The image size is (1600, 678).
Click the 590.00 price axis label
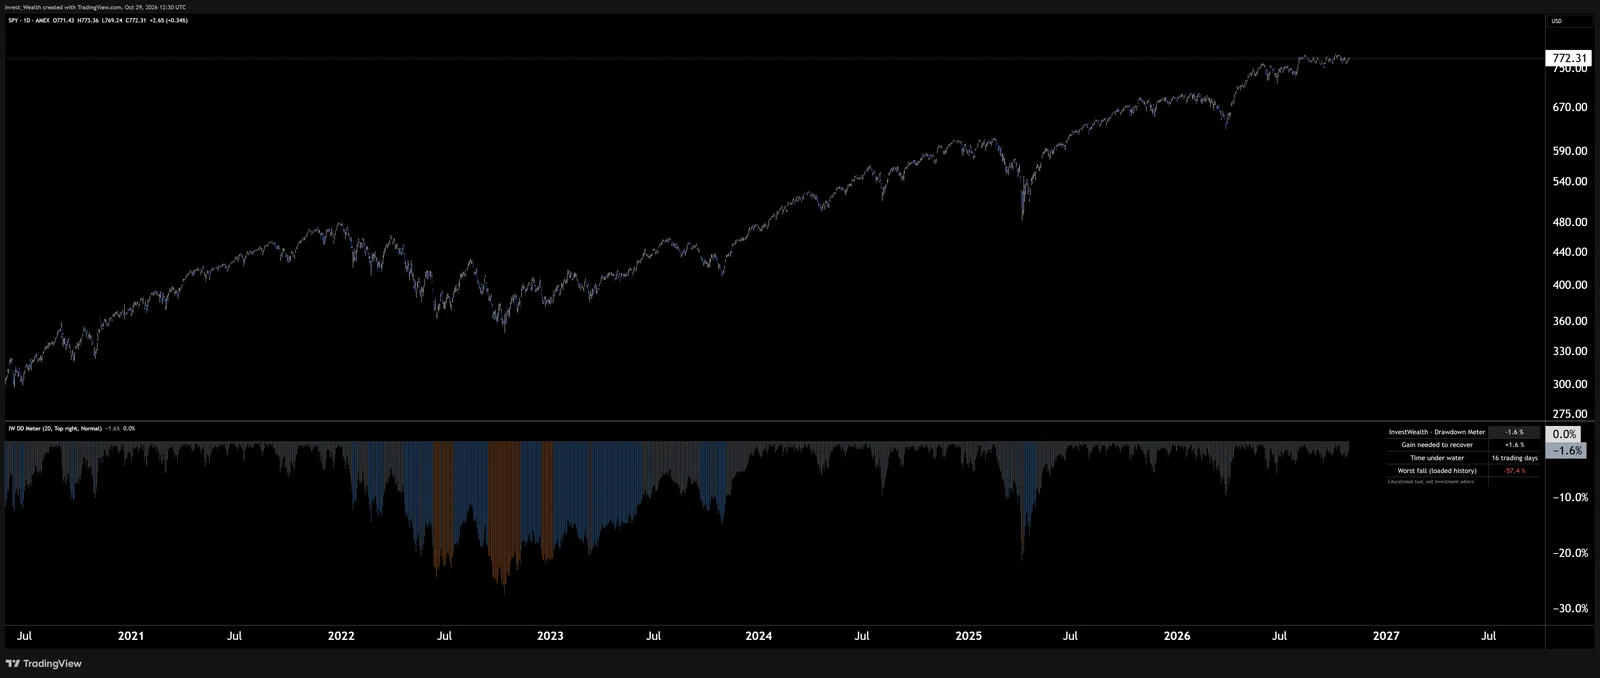pos(1570,151)
